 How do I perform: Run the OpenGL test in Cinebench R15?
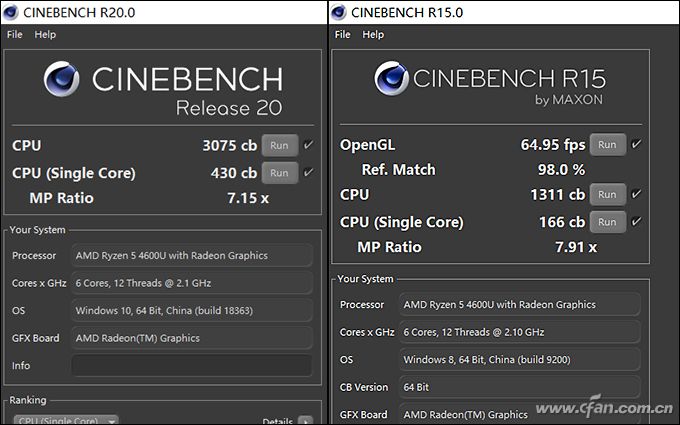607,144
